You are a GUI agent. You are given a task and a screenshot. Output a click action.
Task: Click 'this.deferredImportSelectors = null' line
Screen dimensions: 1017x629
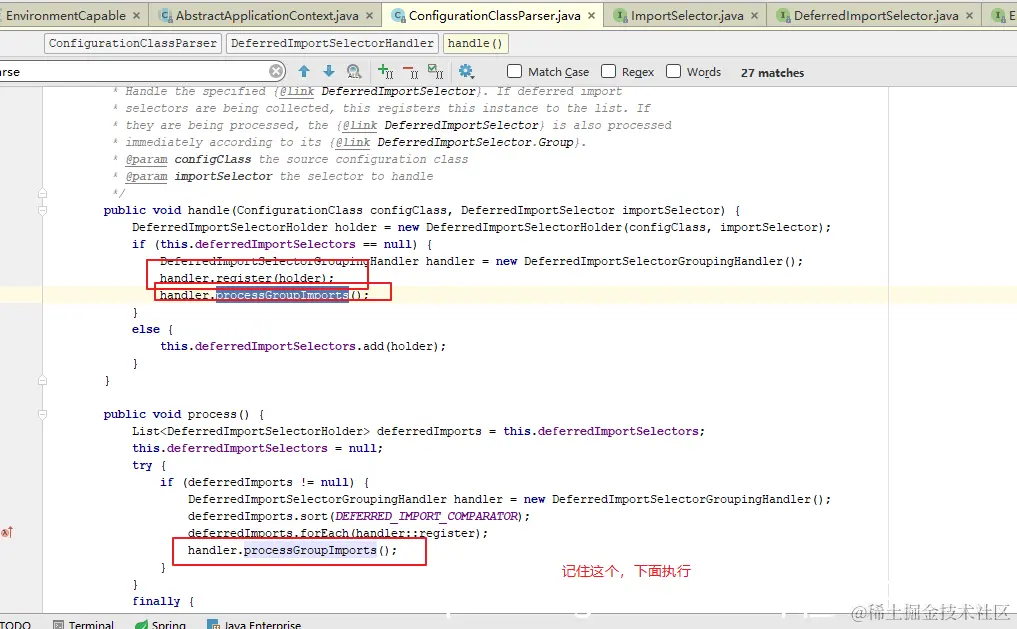[x=257, y=448]
